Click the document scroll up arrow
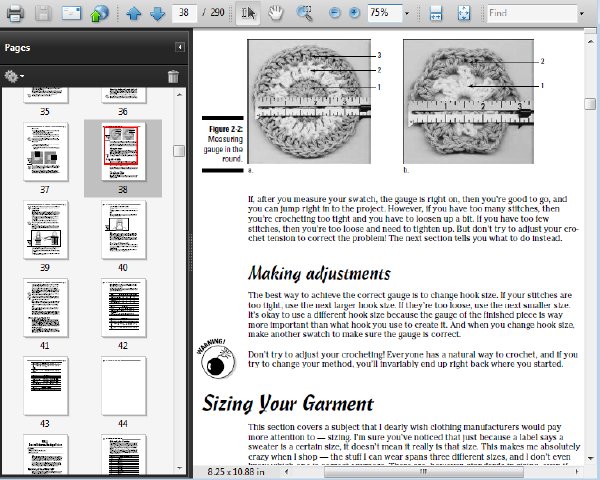 [590, 41]
